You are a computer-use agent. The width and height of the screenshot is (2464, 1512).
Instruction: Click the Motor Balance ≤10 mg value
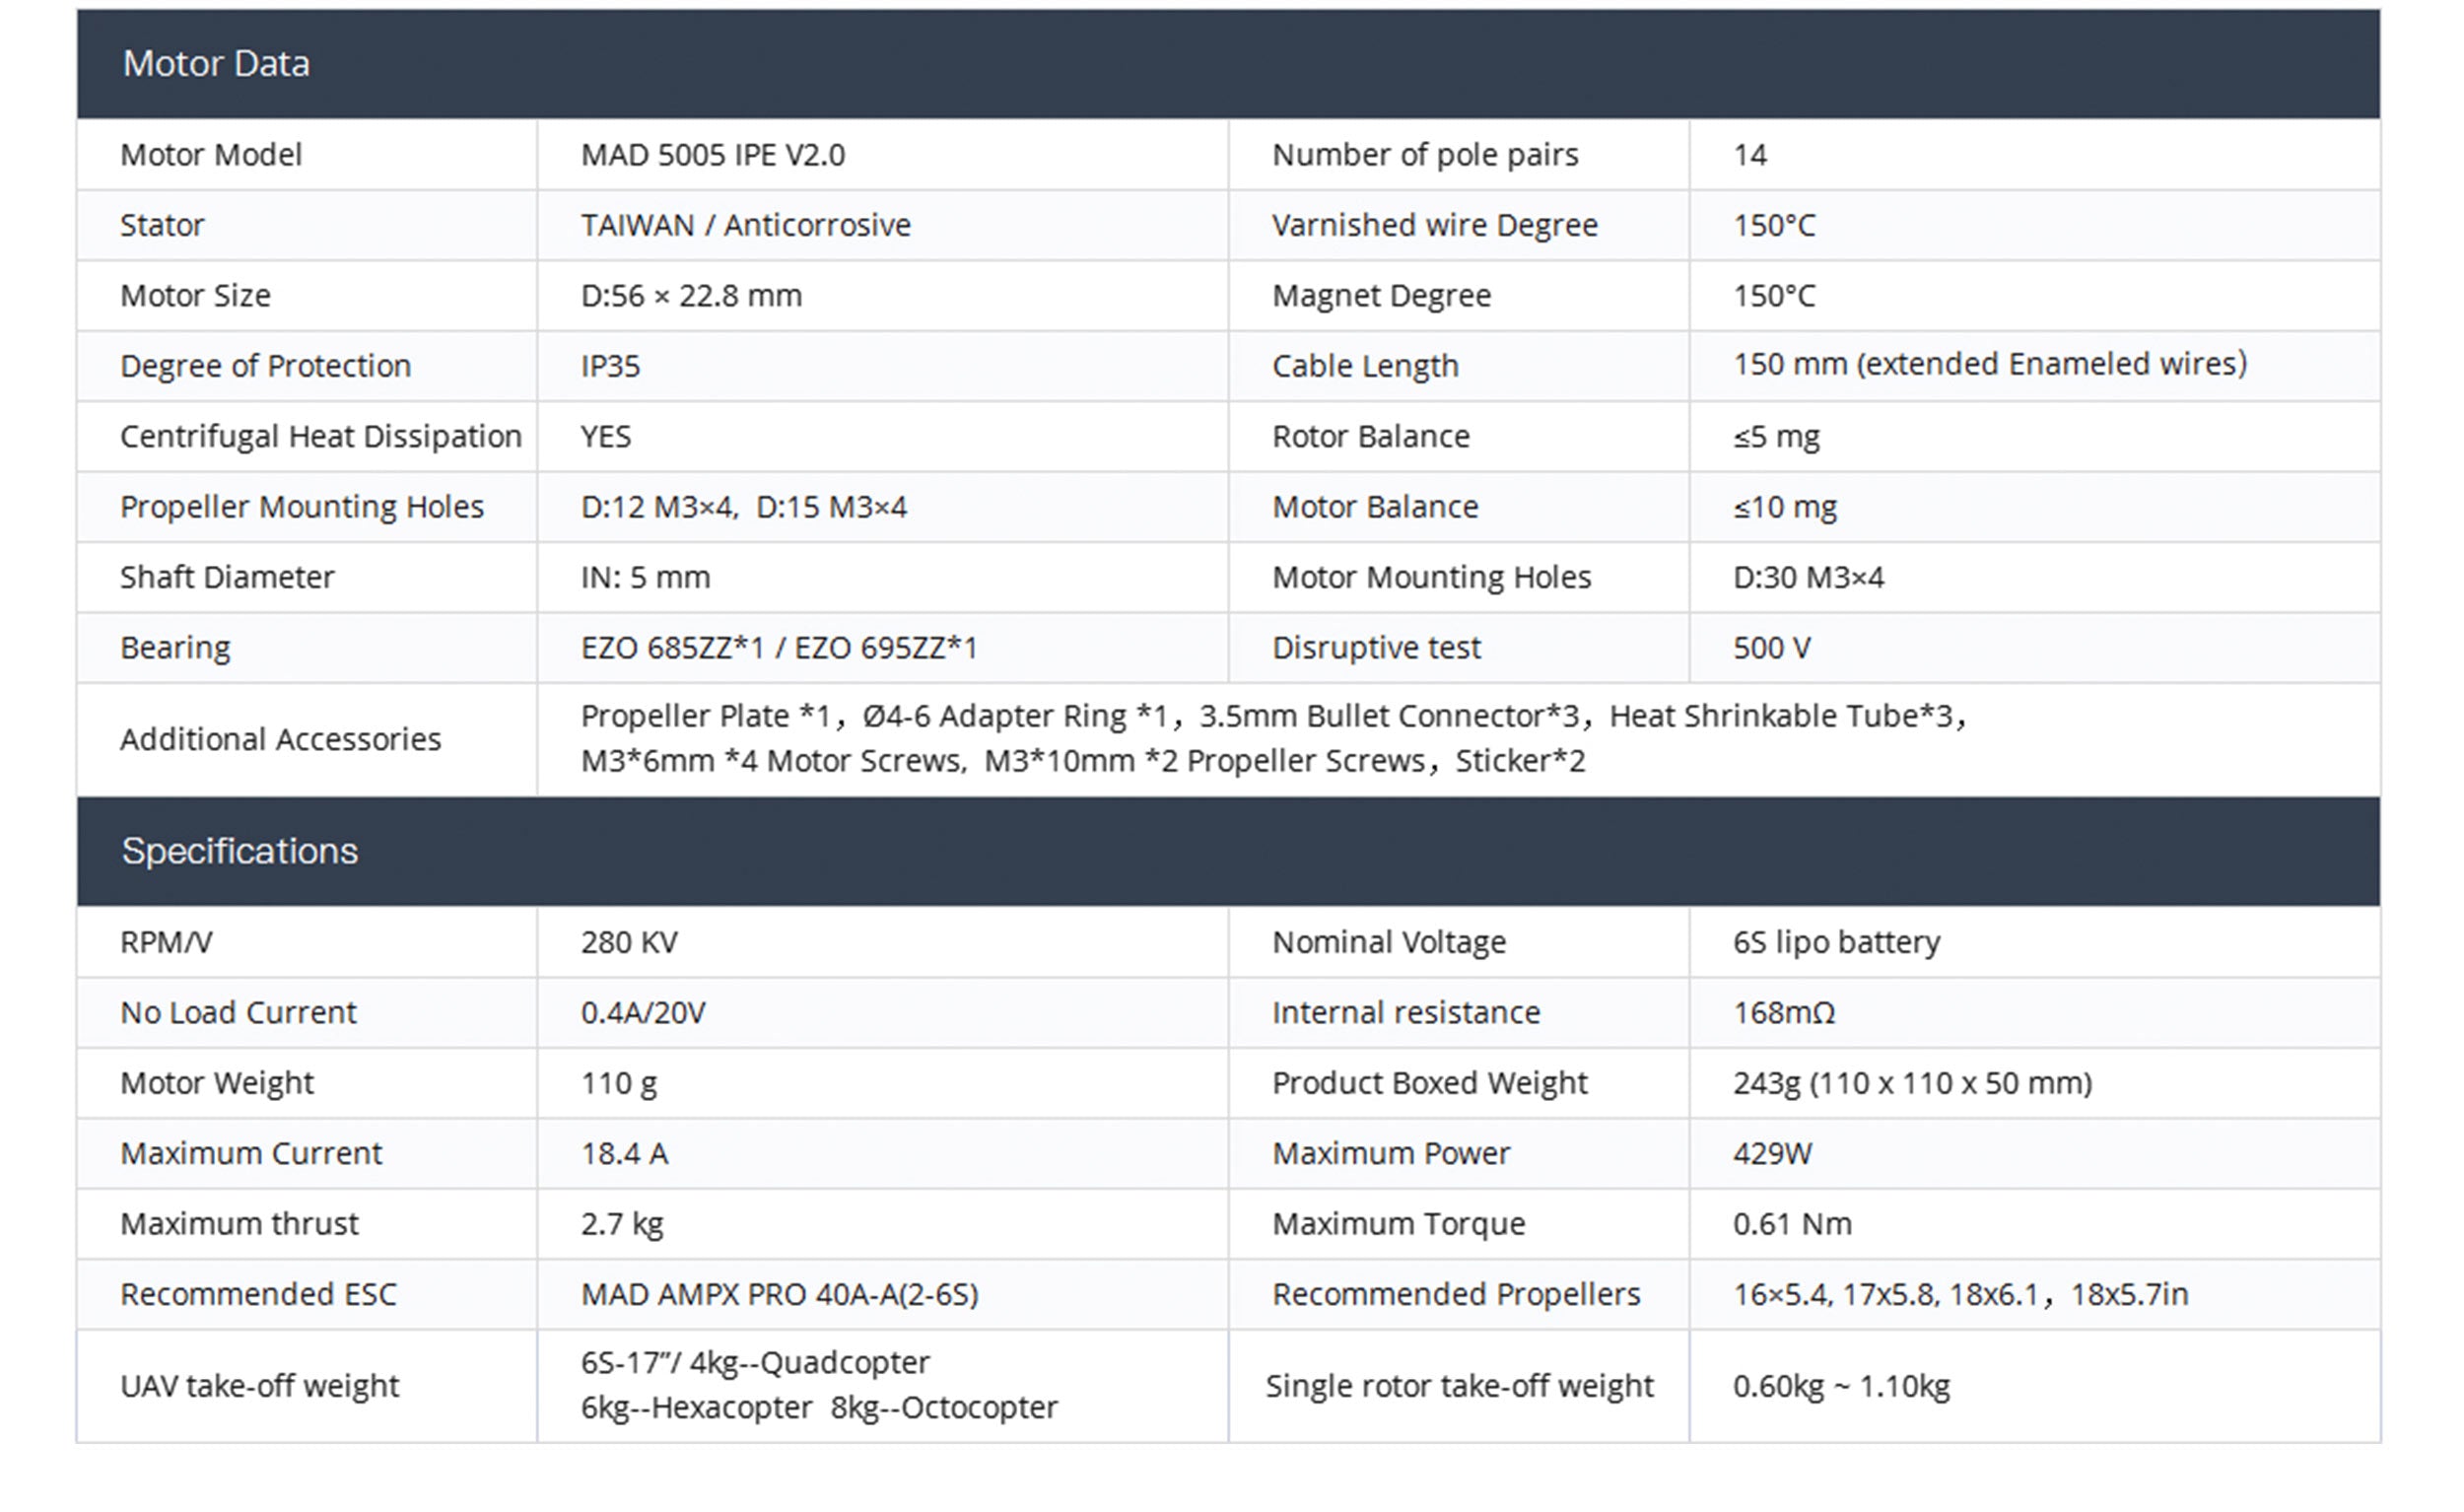point(1785,507)
